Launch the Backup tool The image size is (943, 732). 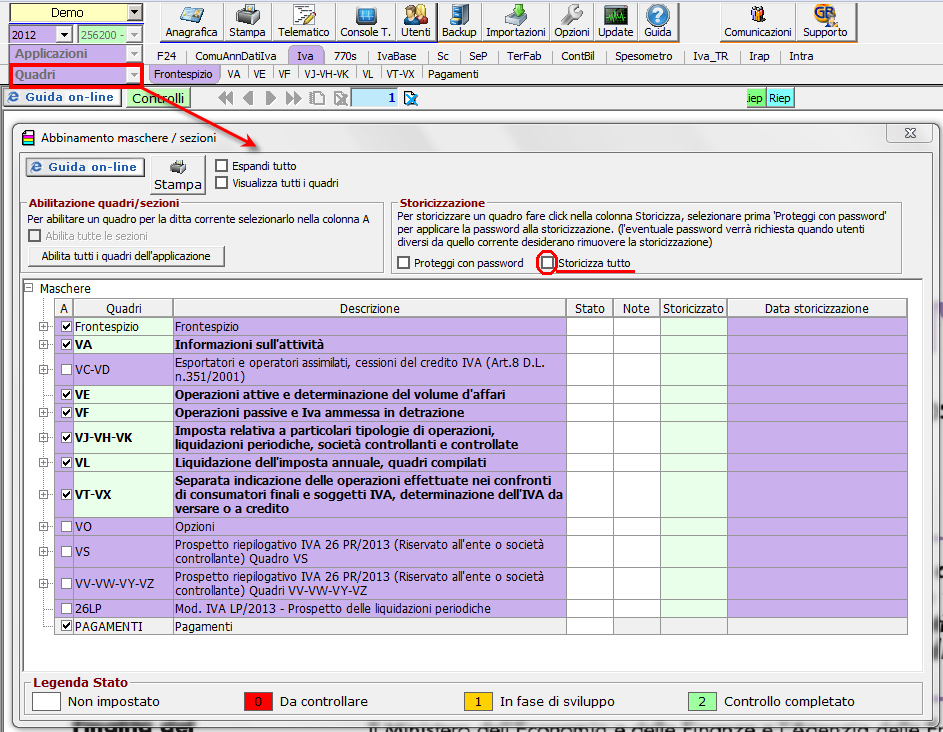(459, 21)
